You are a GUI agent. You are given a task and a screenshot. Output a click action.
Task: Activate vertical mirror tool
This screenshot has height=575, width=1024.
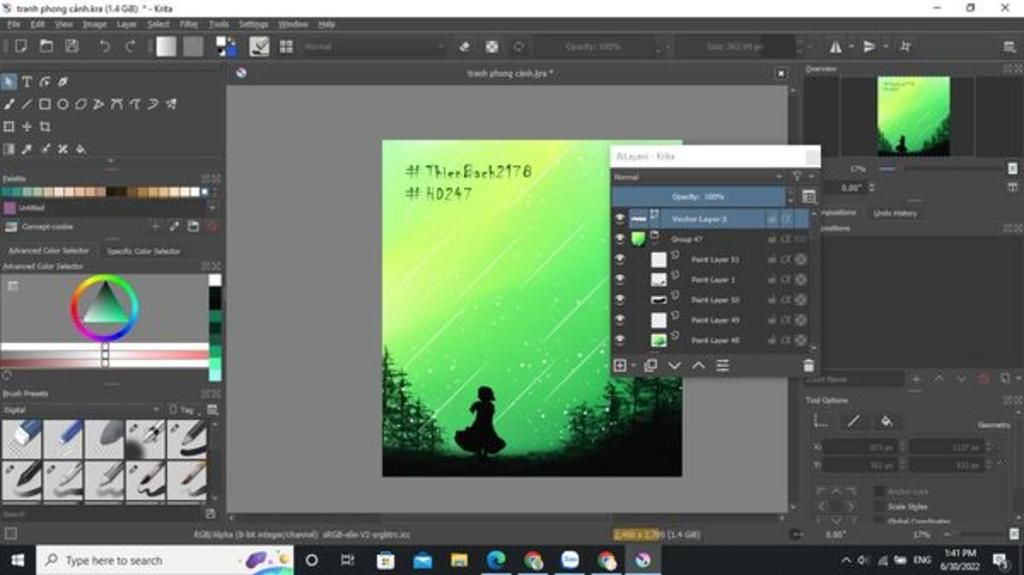tap(869, 46)
